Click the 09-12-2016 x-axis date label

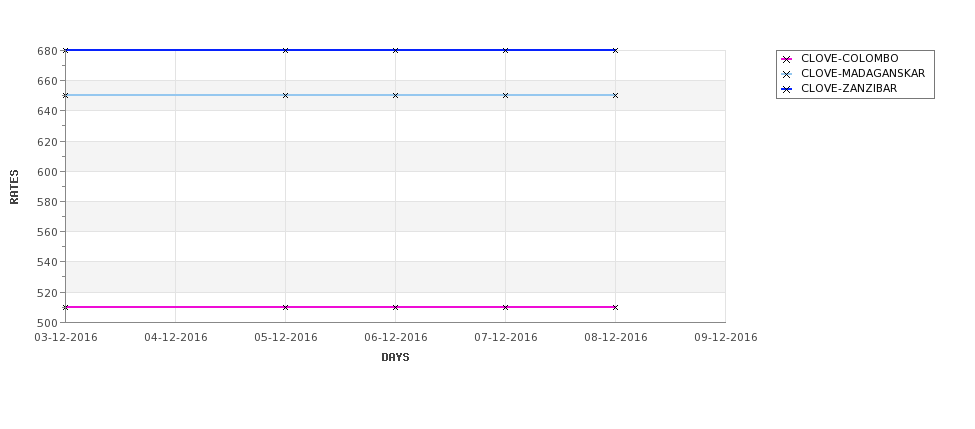(726, 338)
